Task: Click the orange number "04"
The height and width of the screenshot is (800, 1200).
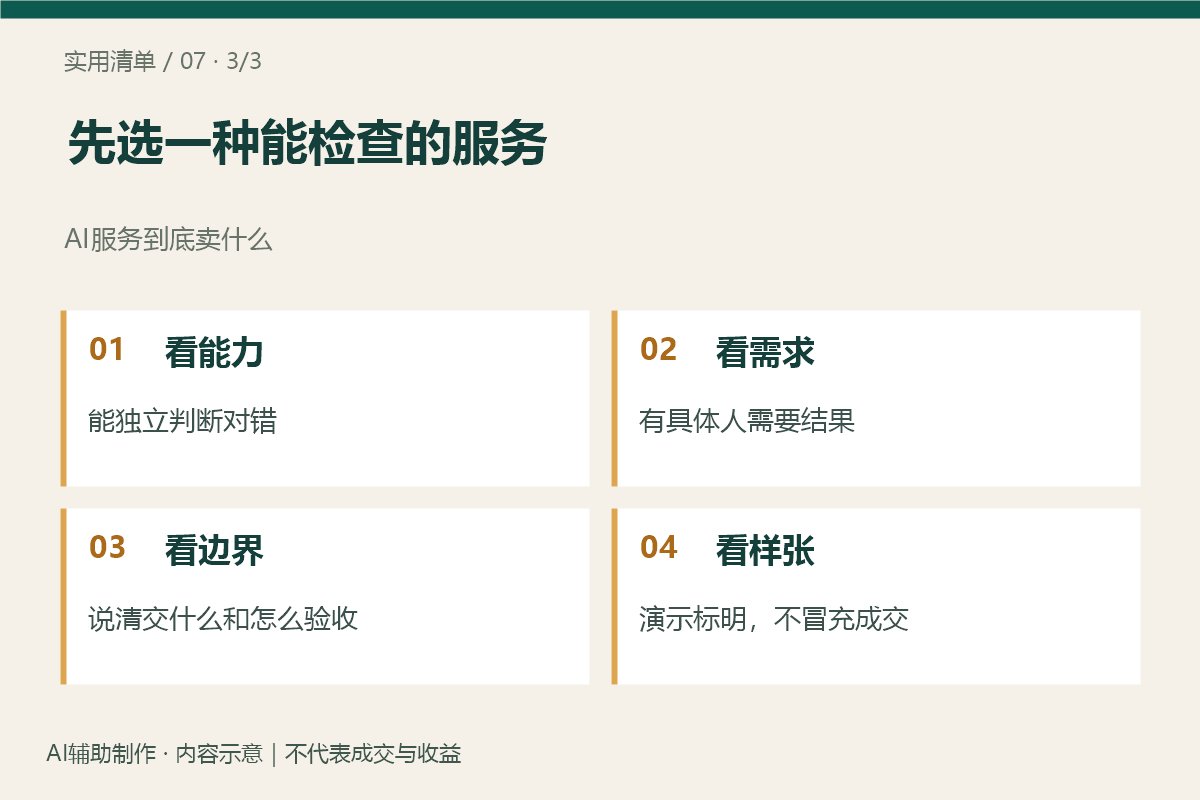Action: 658,548
